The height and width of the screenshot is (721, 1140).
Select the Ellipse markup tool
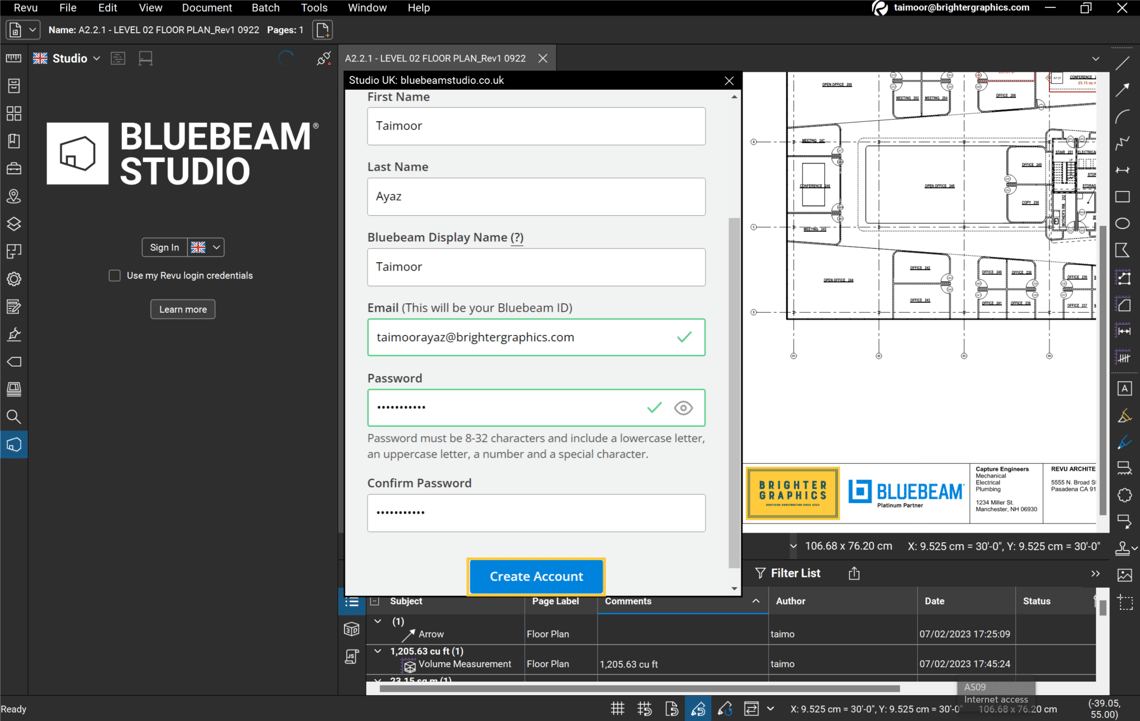1123,223
